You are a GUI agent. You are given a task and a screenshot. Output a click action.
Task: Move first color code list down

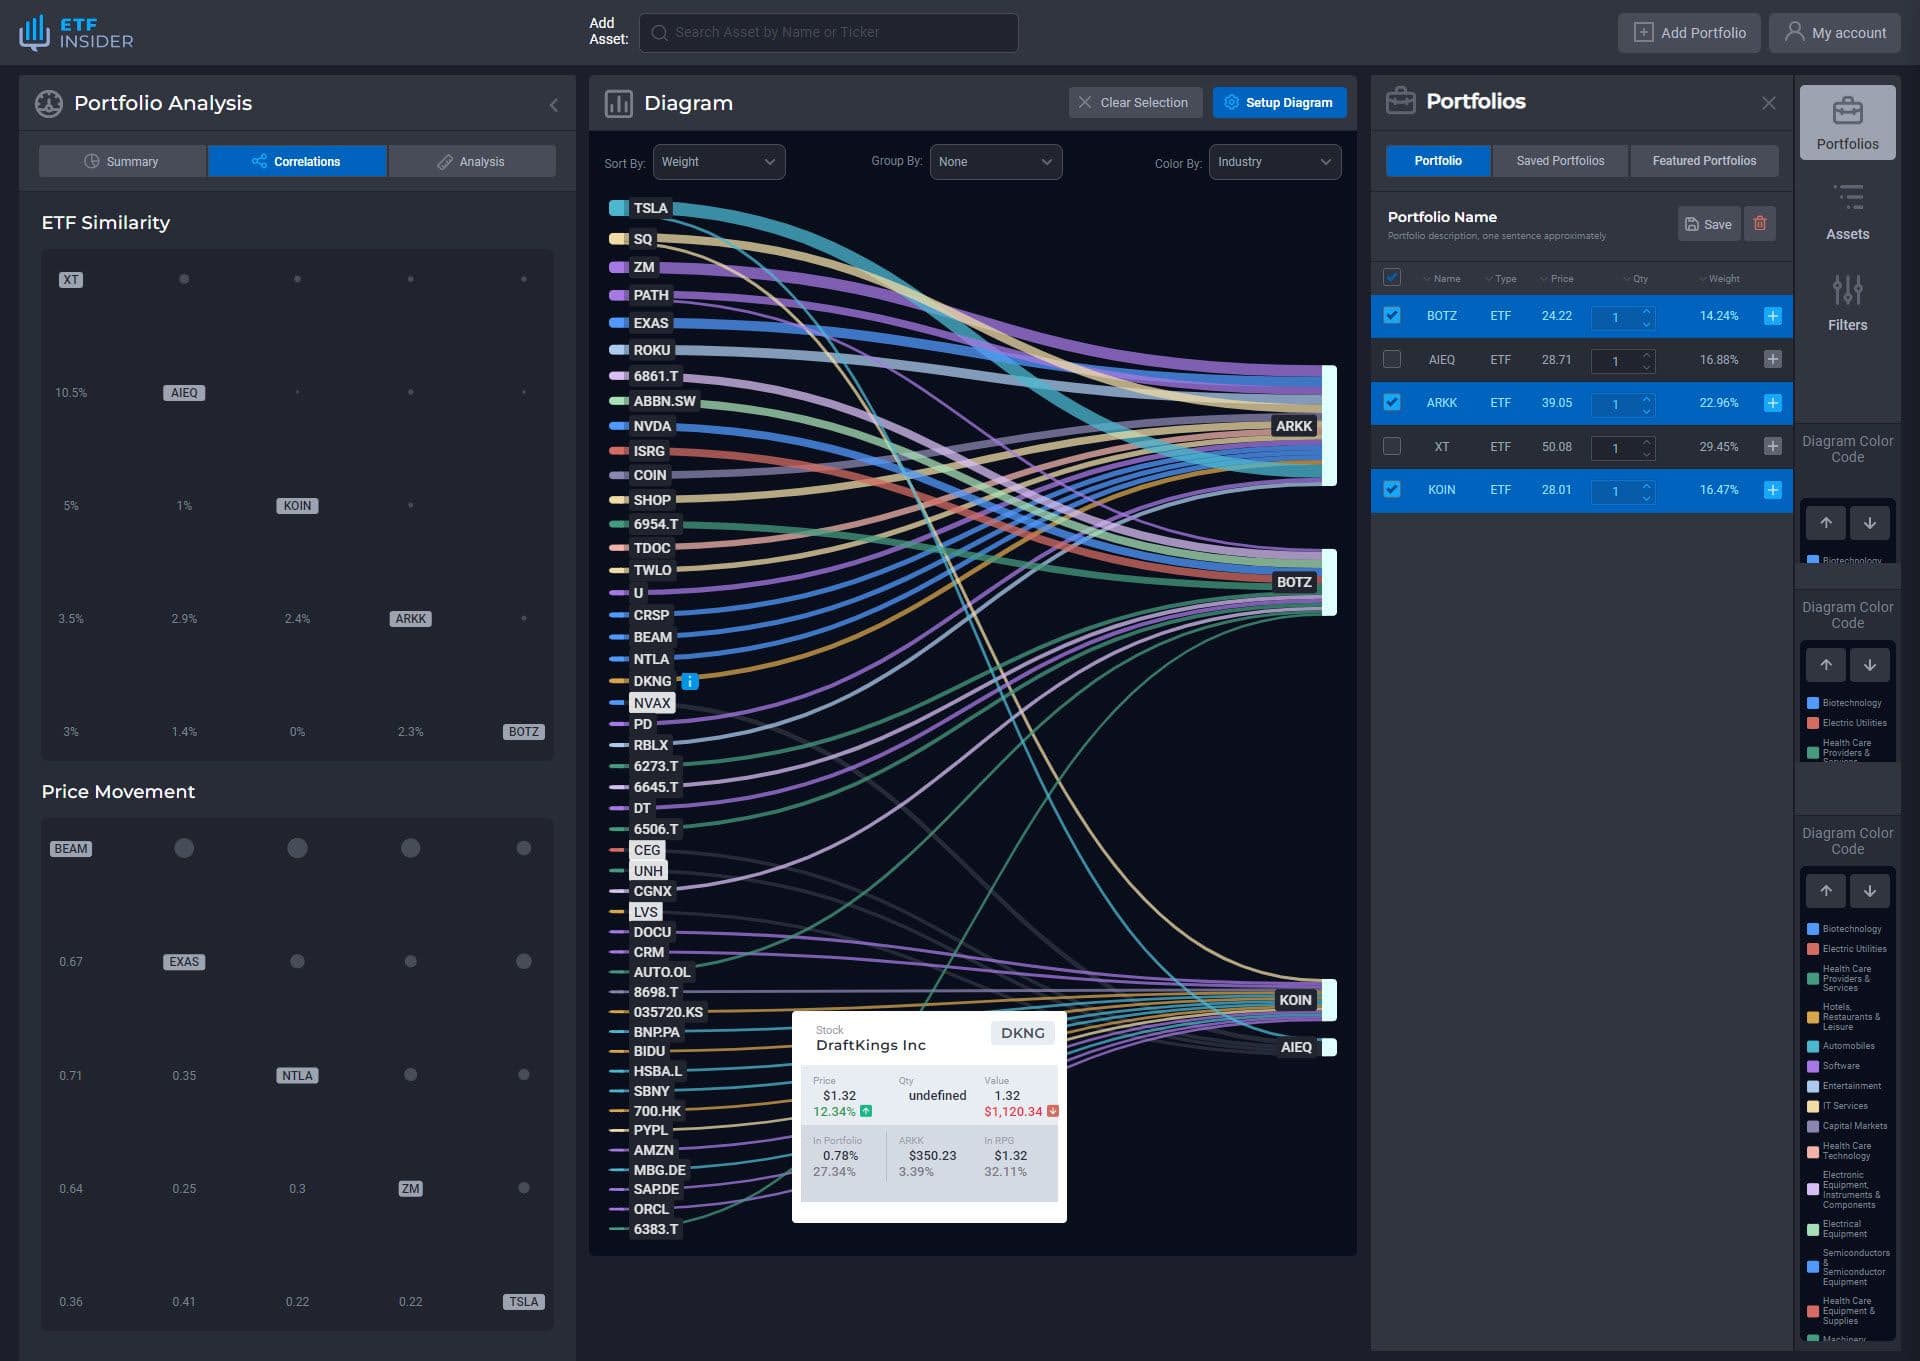pos(1870,523)
